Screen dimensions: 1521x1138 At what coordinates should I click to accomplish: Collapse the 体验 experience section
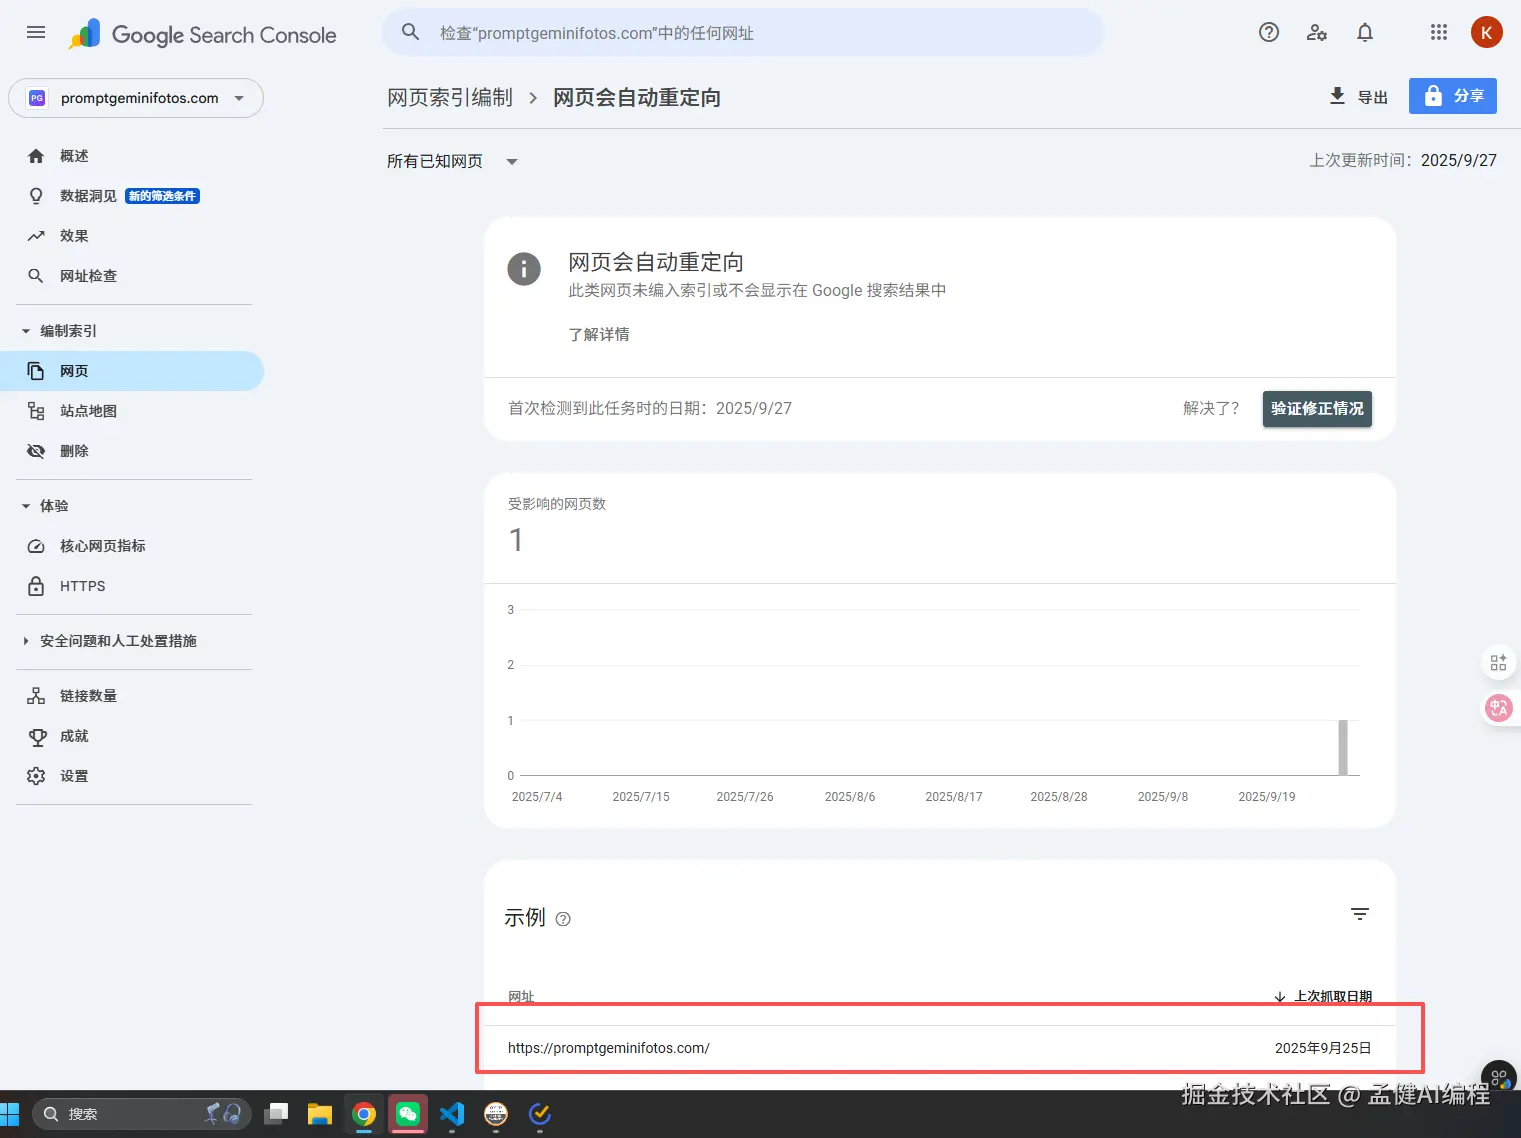tap(45, 506)
